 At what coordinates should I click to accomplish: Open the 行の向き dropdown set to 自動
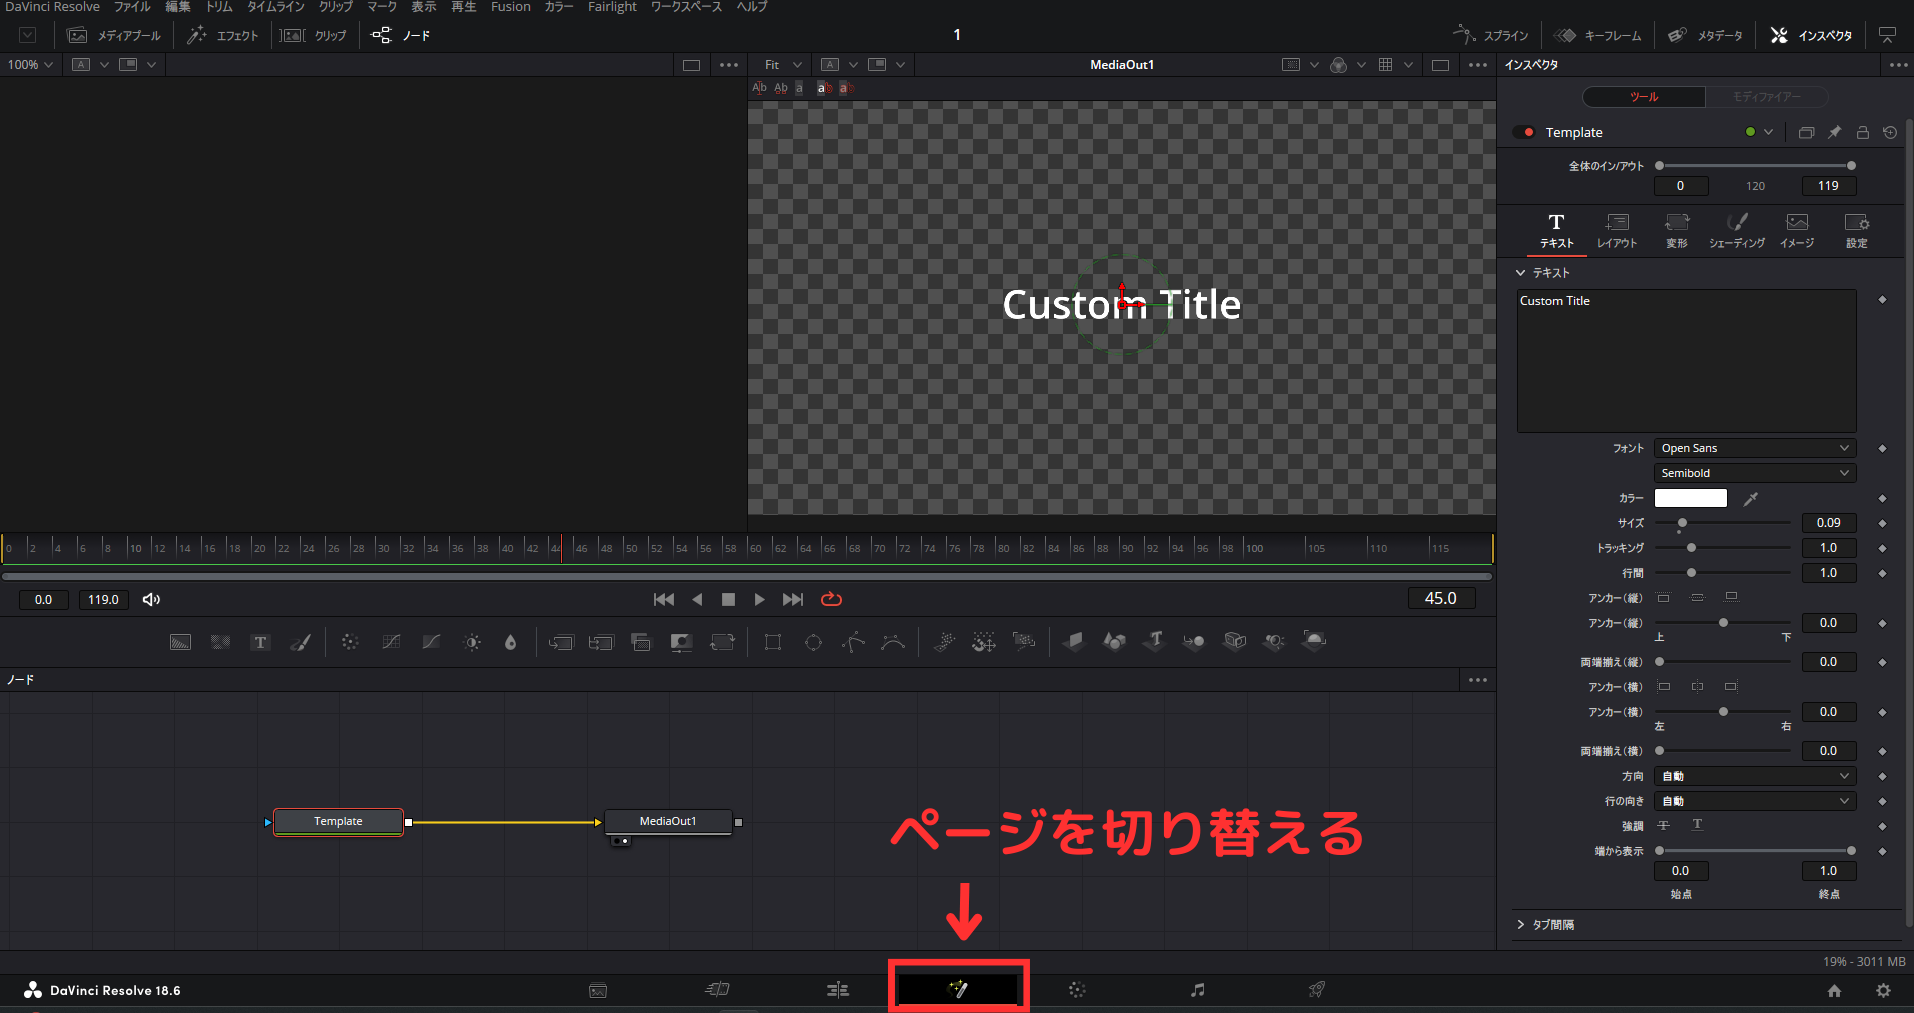pos(1755,801)
